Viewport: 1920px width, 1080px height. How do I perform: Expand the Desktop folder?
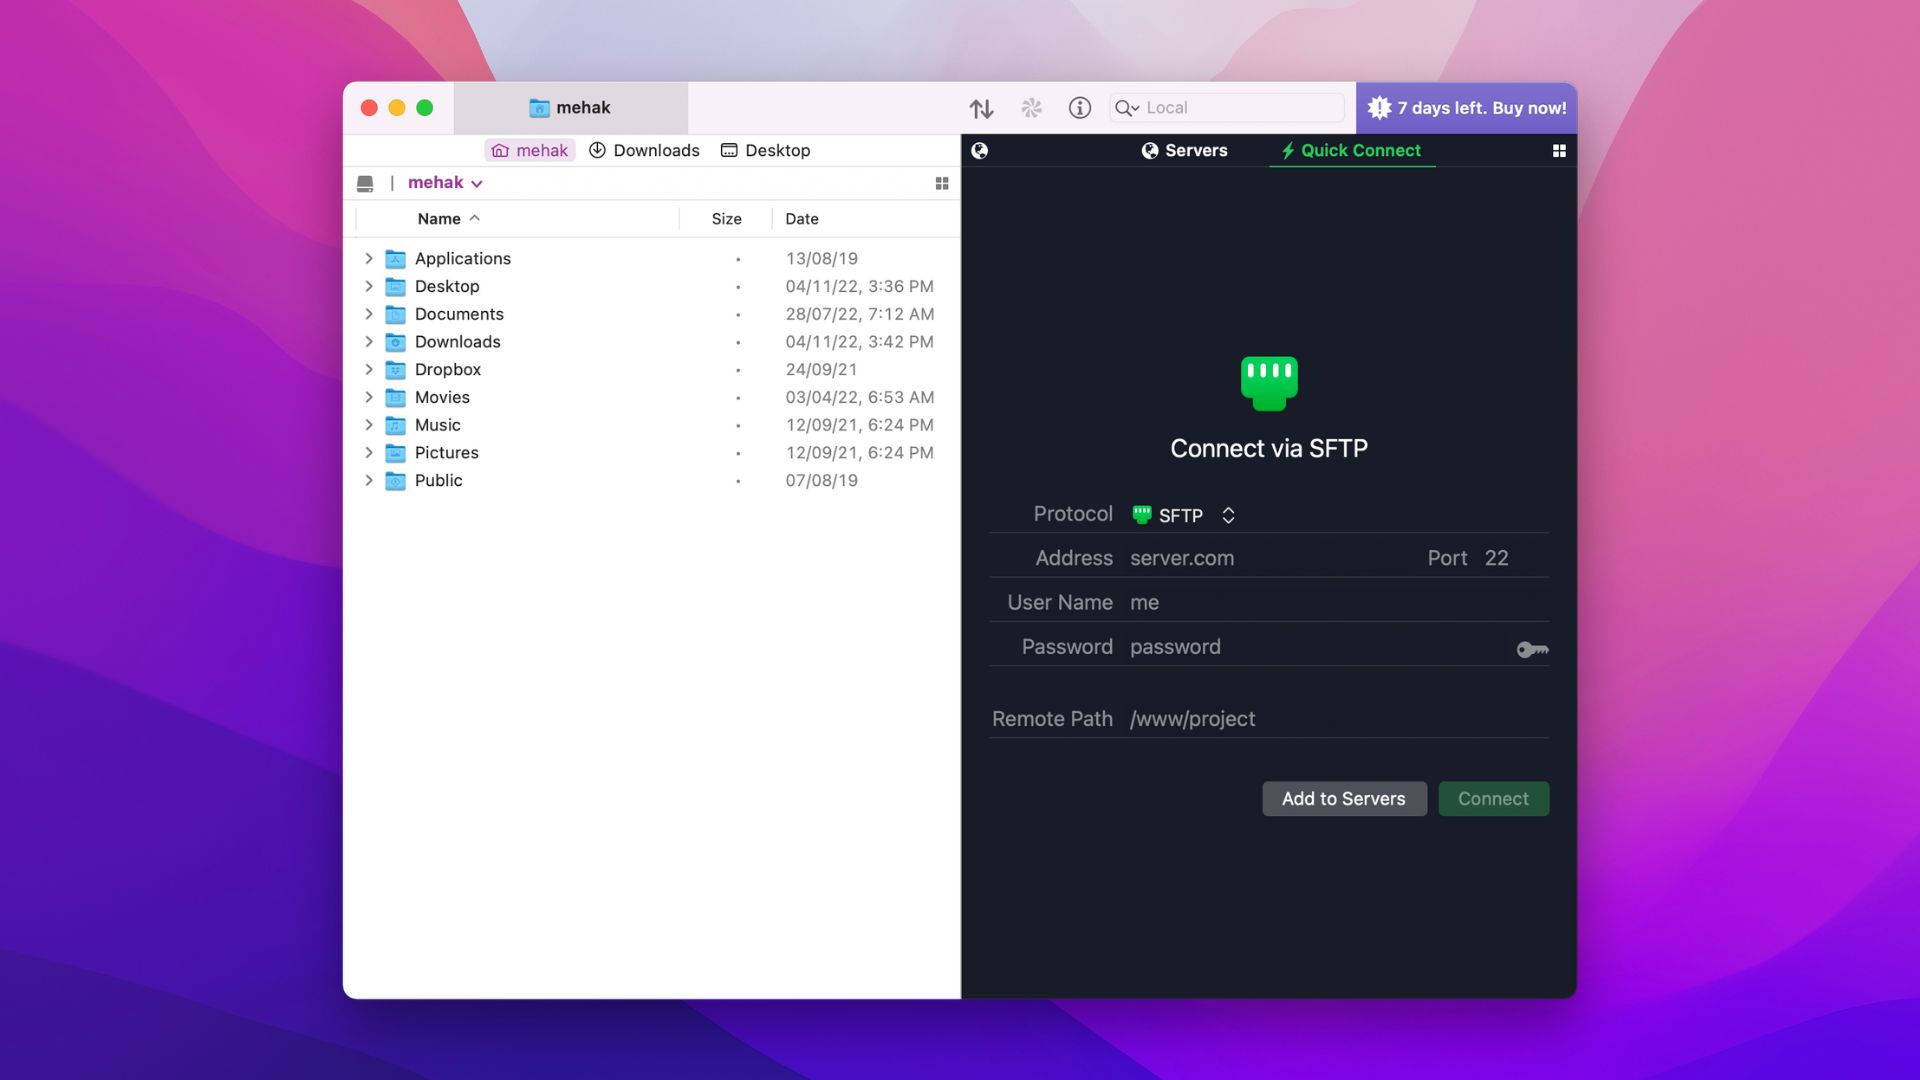(369, 287)
